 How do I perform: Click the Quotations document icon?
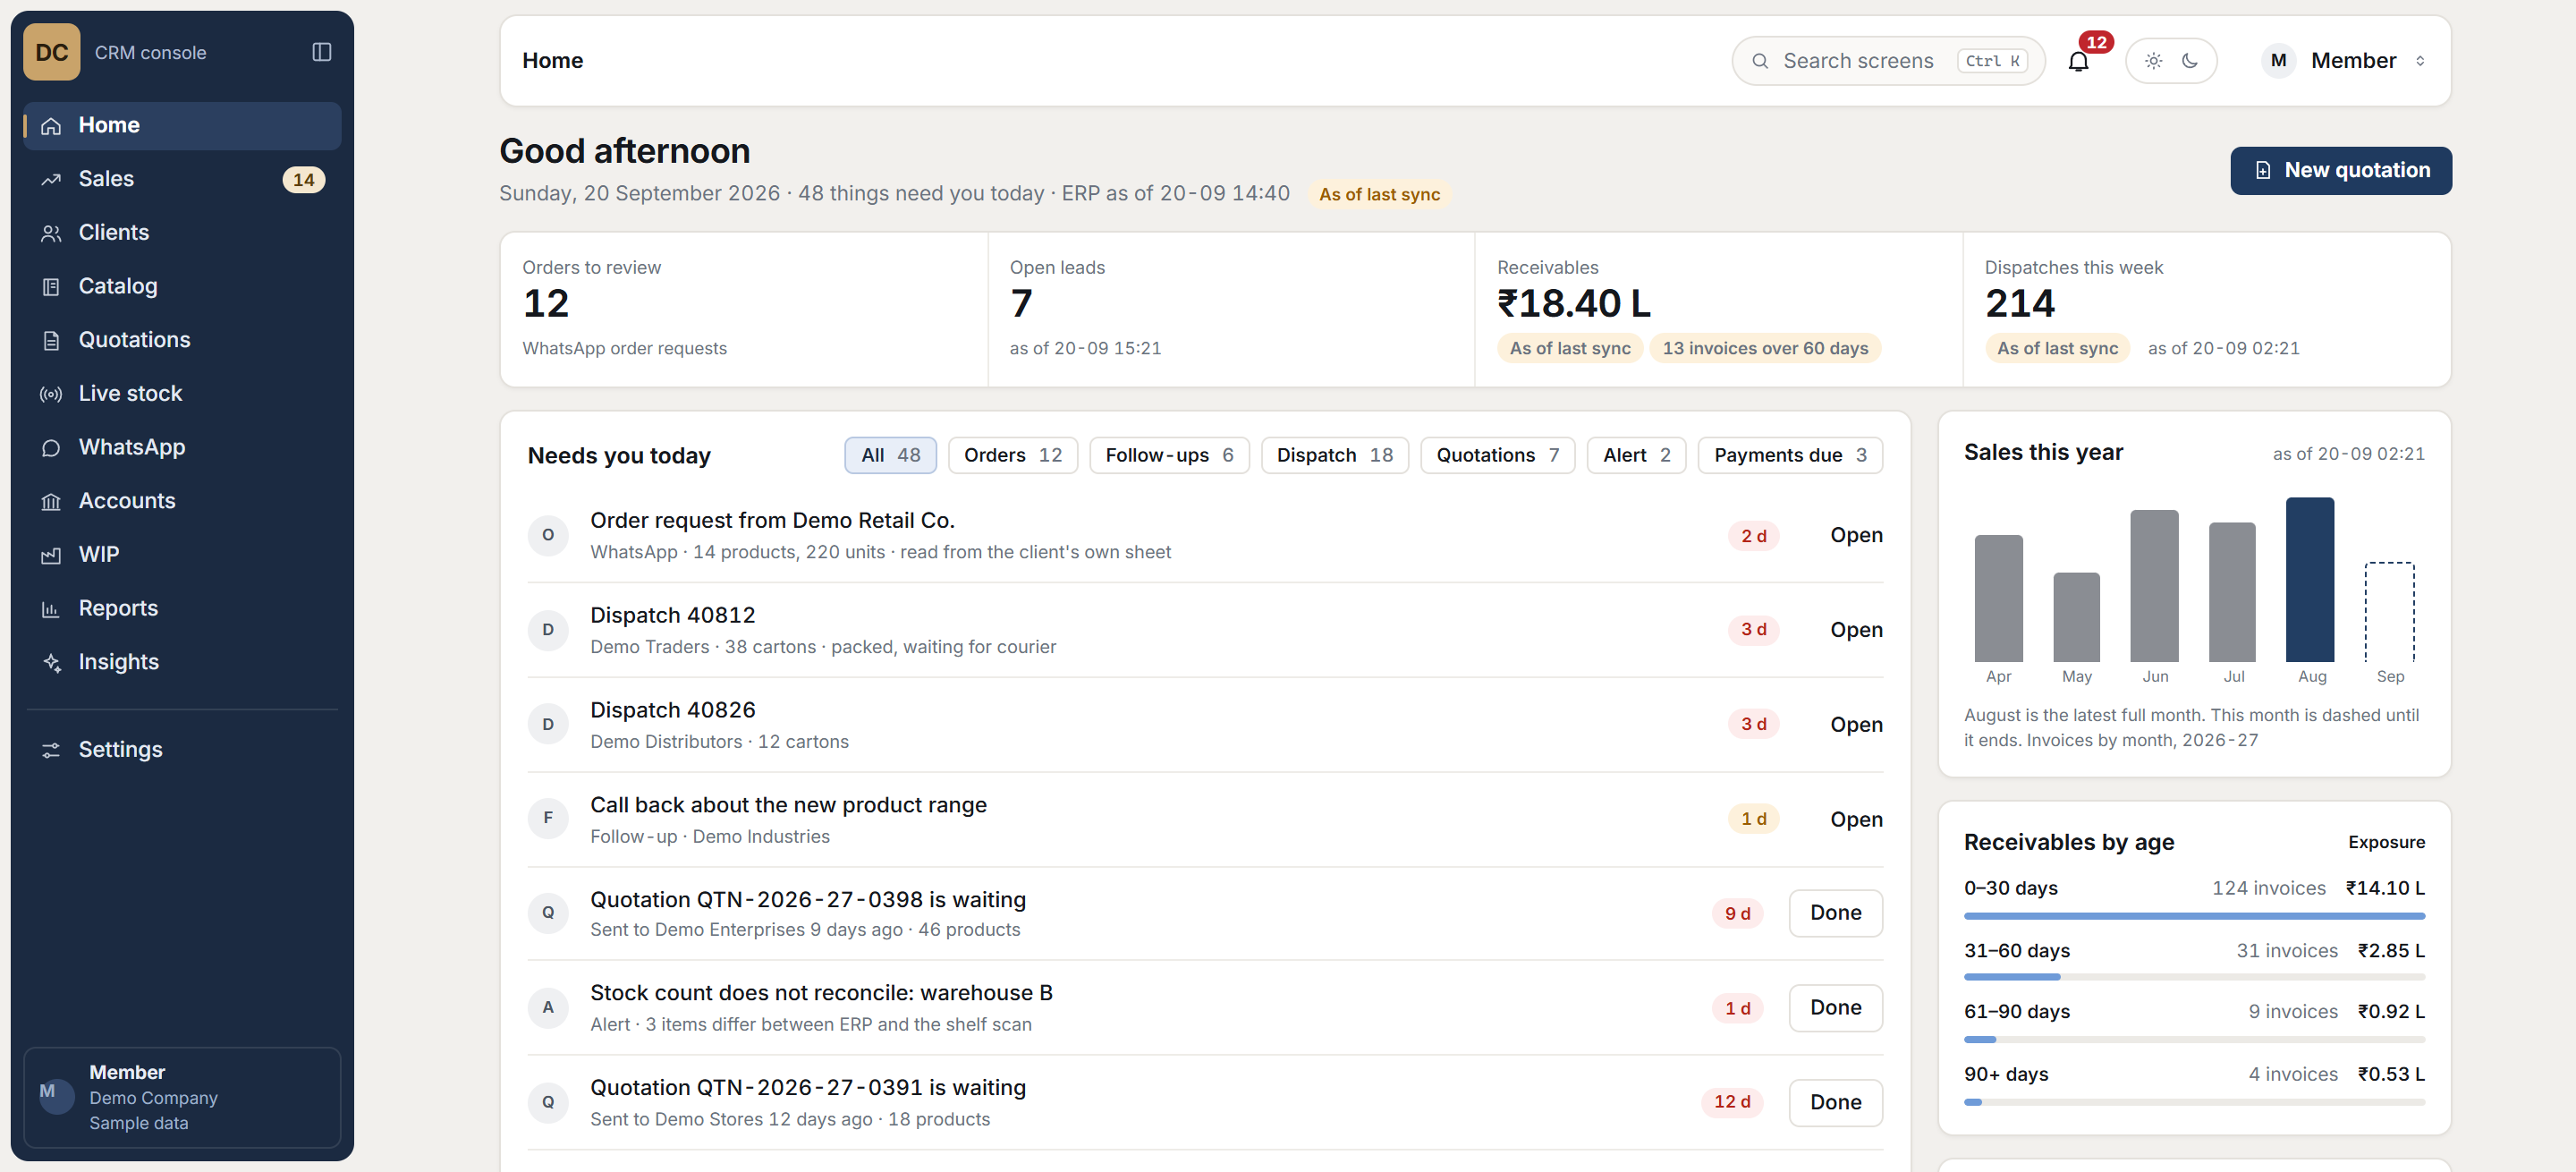pos(51,341)
